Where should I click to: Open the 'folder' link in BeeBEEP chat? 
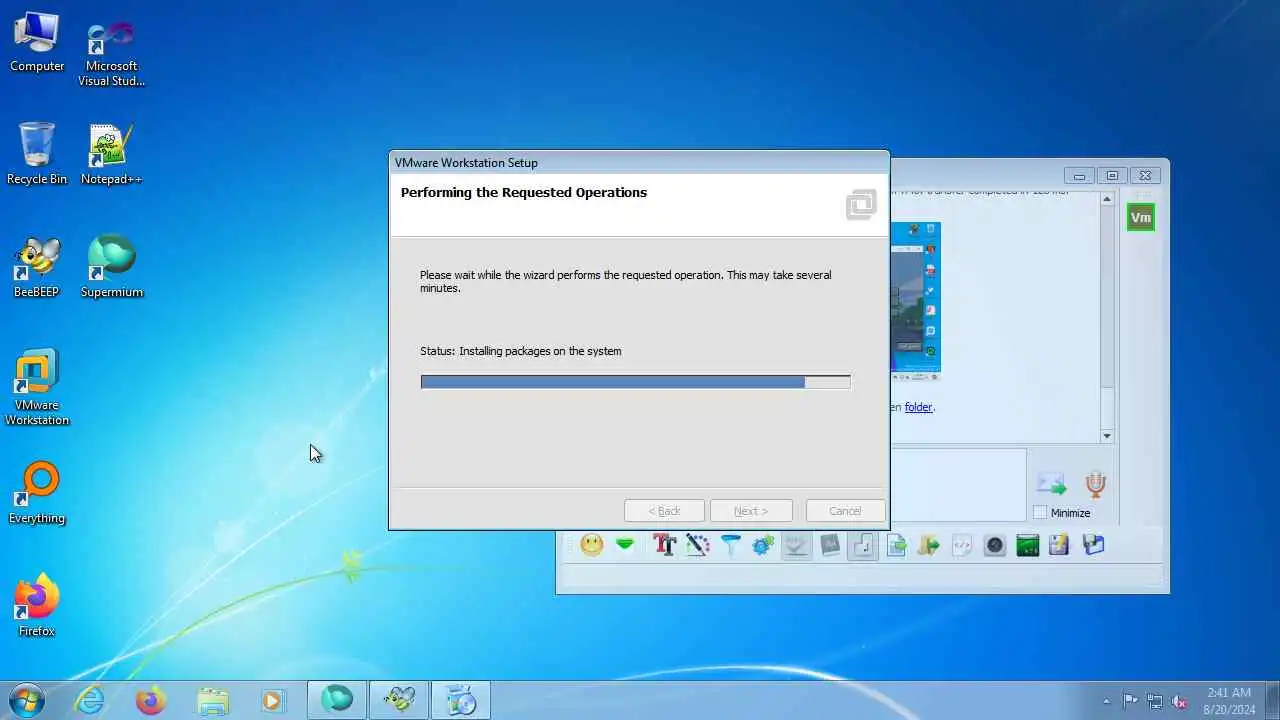pos(918,407)
